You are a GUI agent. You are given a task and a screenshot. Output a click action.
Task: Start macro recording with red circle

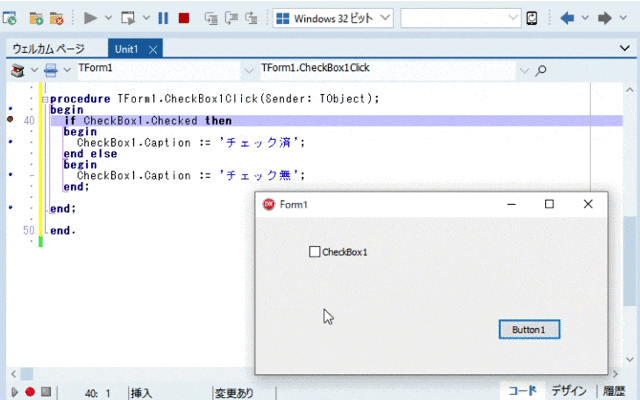(30, 392)
